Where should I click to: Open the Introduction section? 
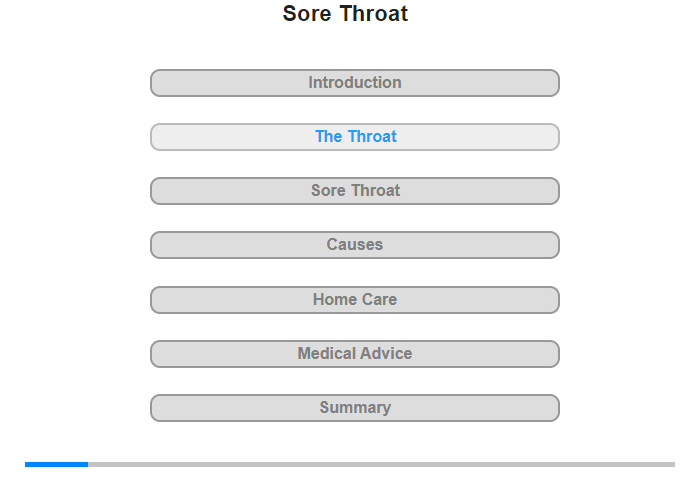point(355,83)
